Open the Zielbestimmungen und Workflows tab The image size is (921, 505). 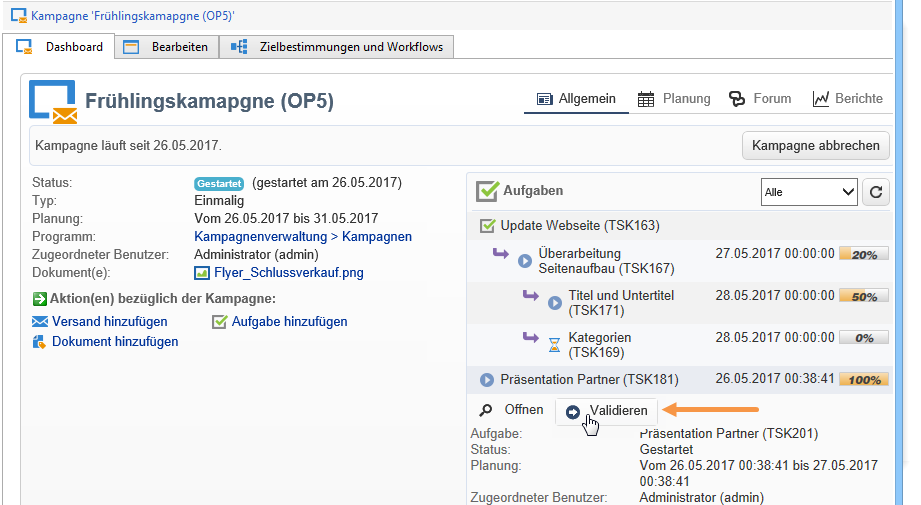(x=337, y=47)
